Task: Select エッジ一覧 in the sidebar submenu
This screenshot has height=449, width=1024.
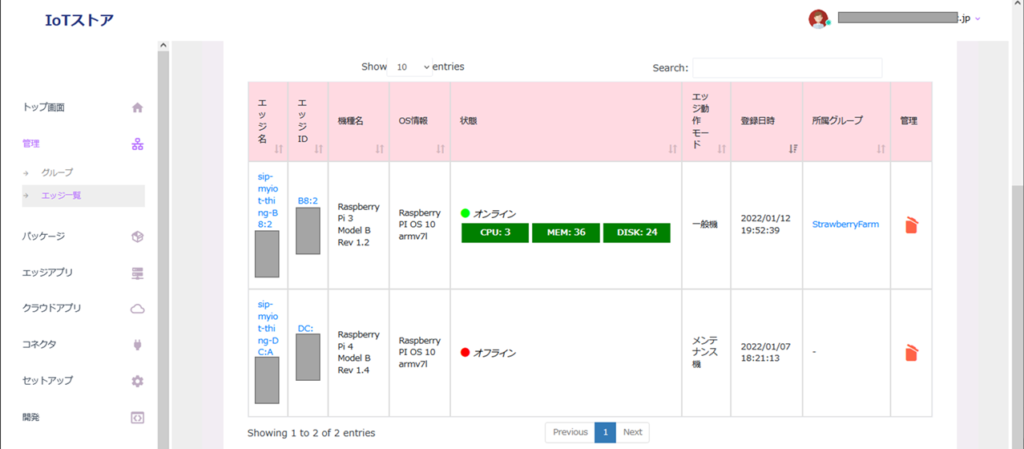Action: (x=61, y=195)
